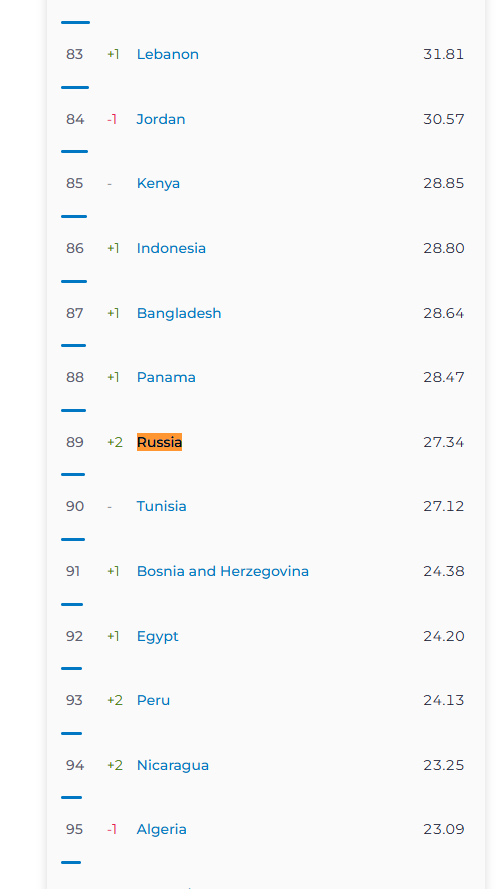This screenshot has width=499, height=889.
Task: Open the Indonesia country link
Action: point(171,248)
